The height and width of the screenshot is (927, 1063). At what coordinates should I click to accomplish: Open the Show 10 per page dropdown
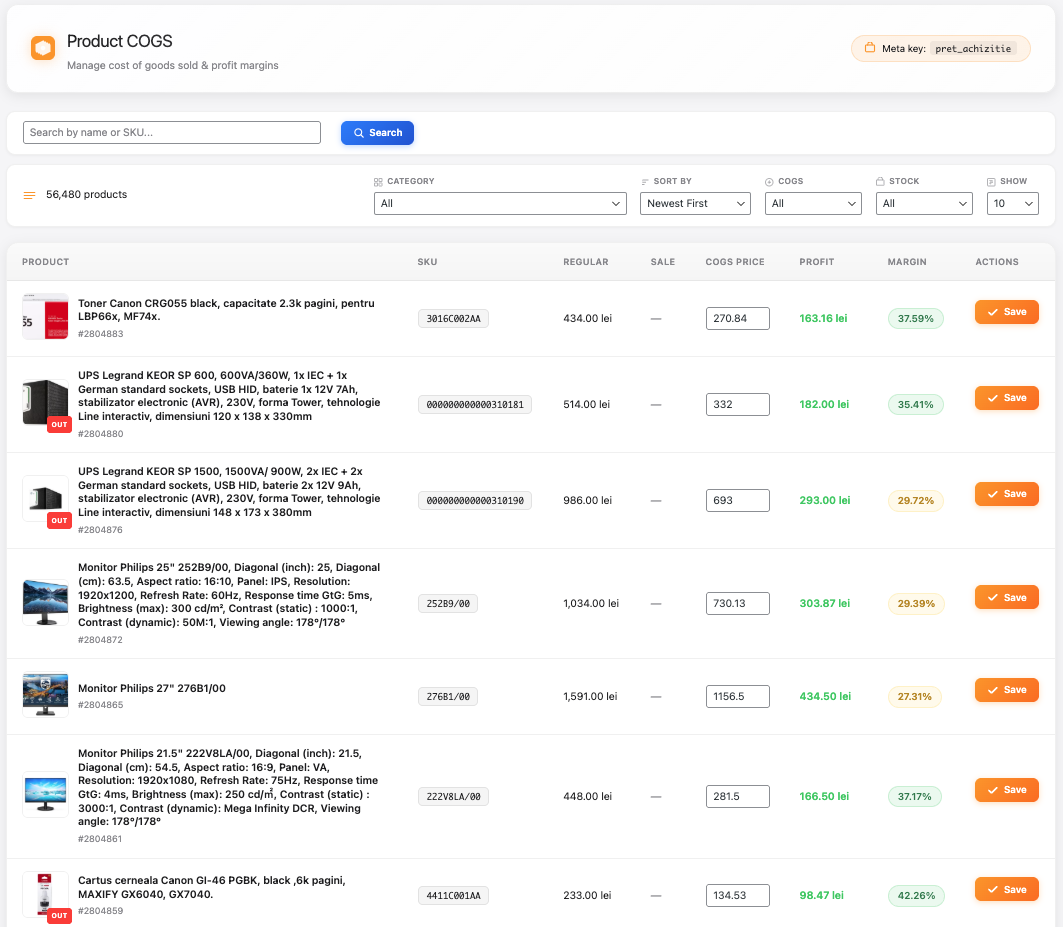coord(1012,203)
